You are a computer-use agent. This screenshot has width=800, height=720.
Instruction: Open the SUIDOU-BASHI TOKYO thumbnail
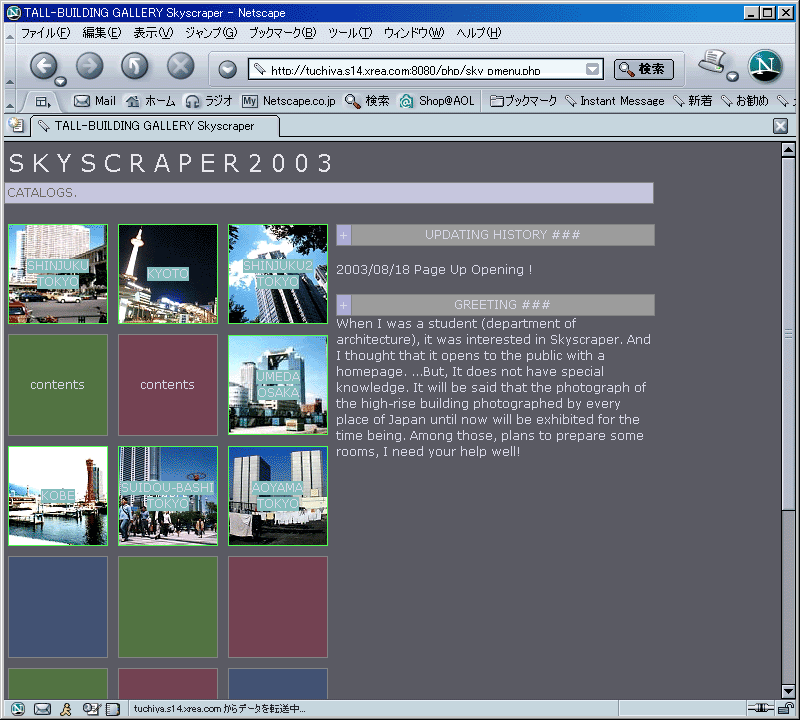[168, 496]
